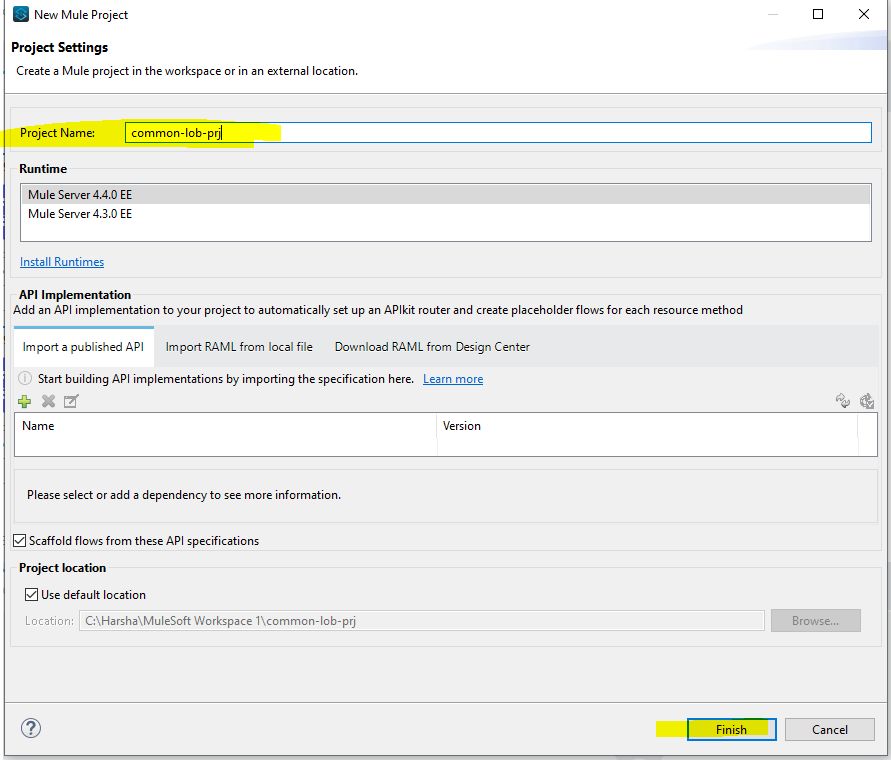Screen dimensions: 891x760
Task: Click the refresh dependencies icon
Action: coord(843,401)
